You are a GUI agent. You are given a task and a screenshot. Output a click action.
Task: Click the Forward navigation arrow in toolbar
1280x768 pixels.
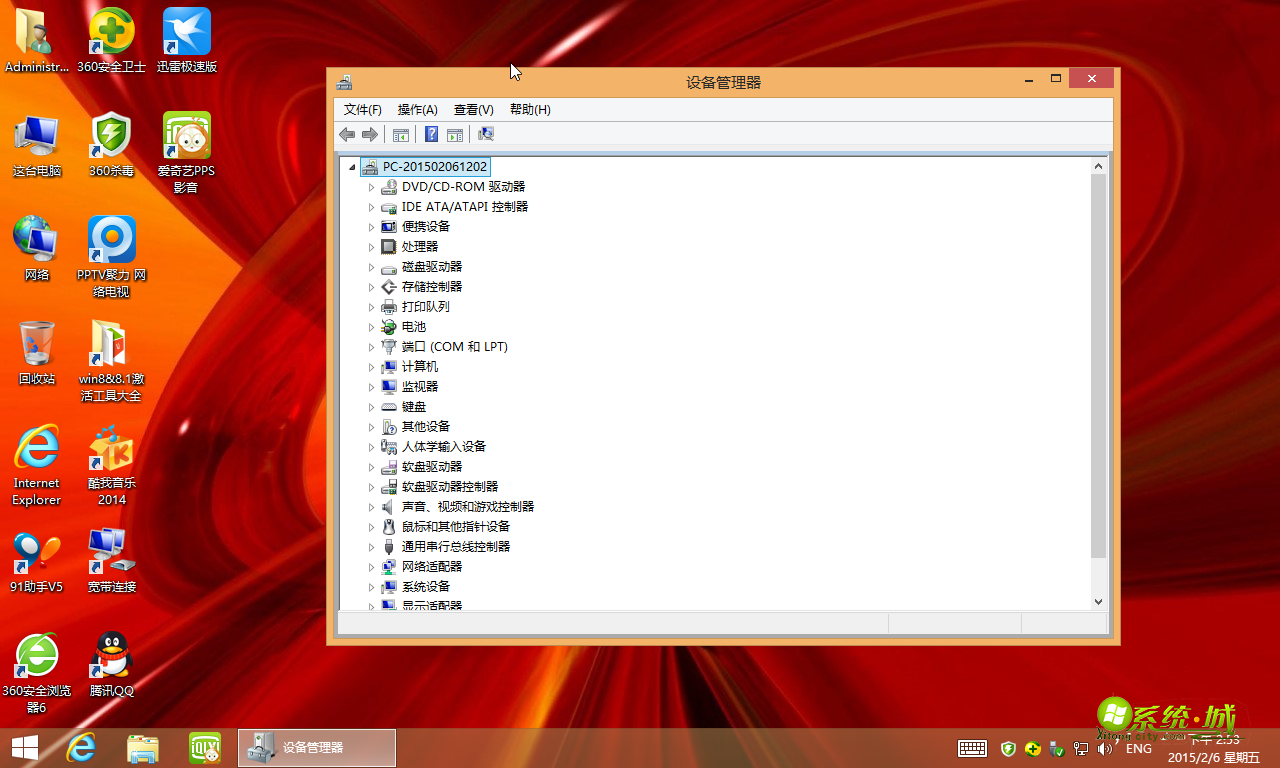pyautogui.click(x=369, y=133)
